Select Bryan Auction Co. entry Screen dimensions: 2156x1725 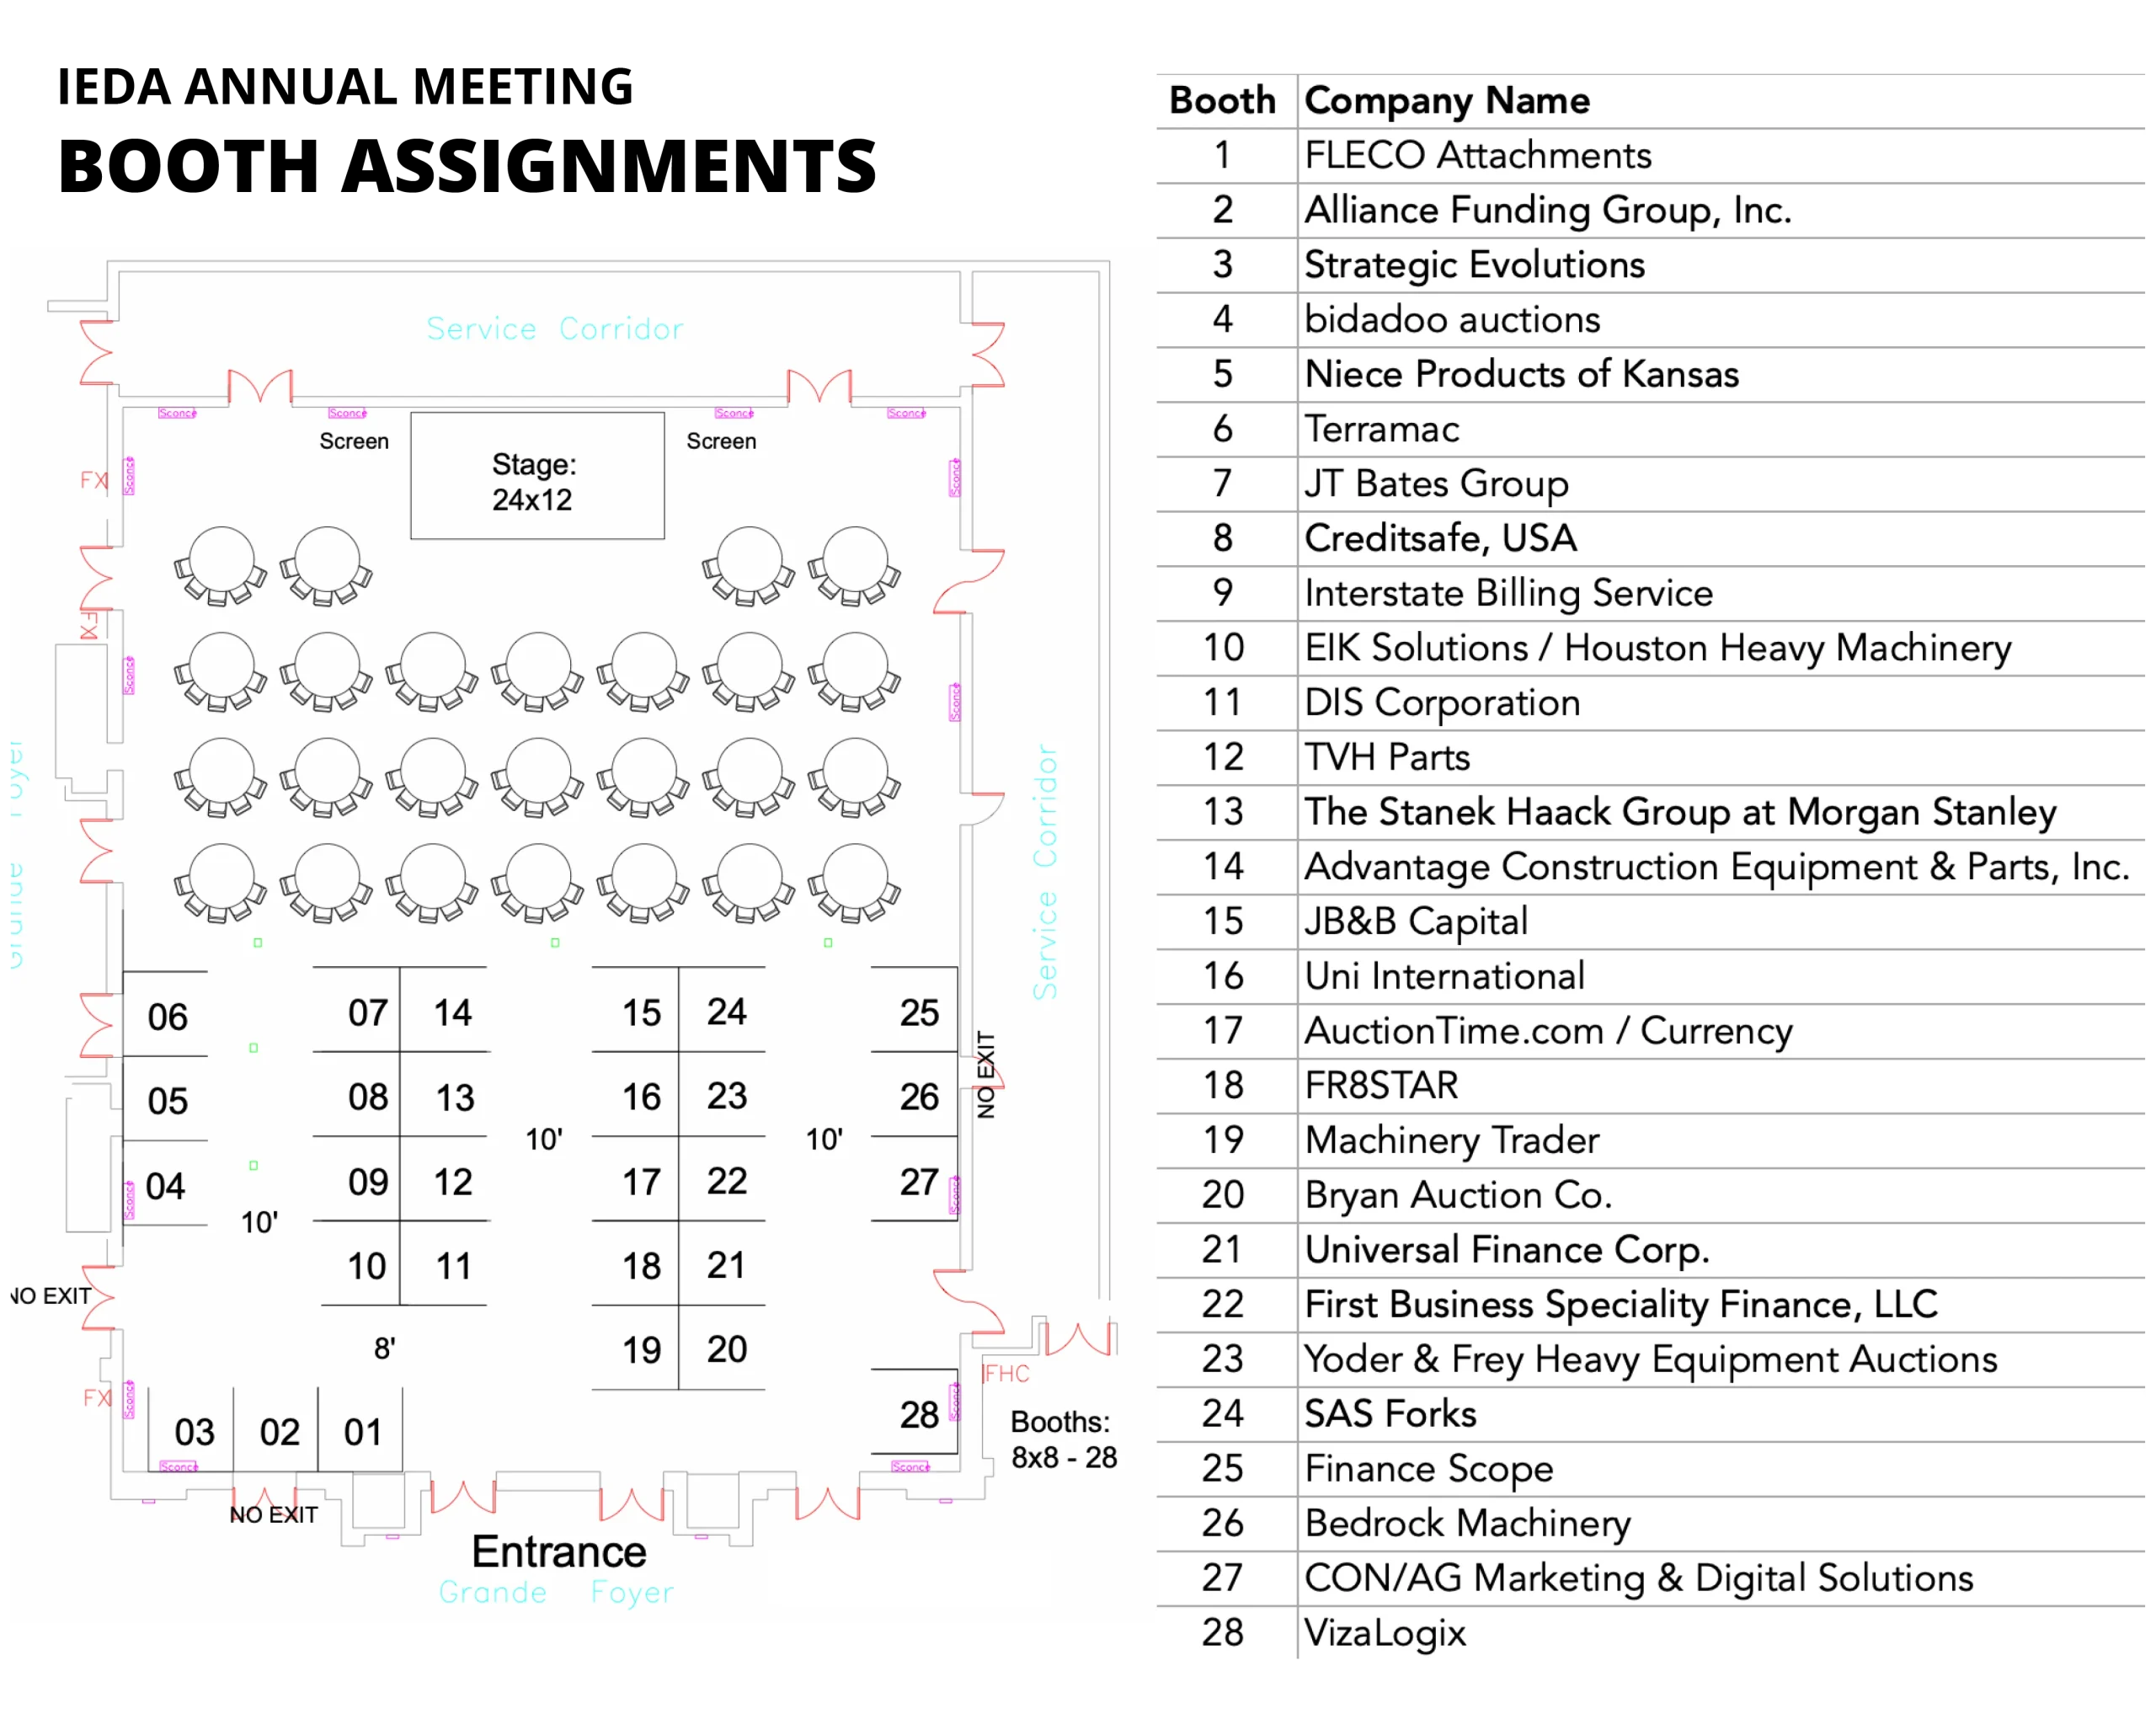click(1458, 1195)
